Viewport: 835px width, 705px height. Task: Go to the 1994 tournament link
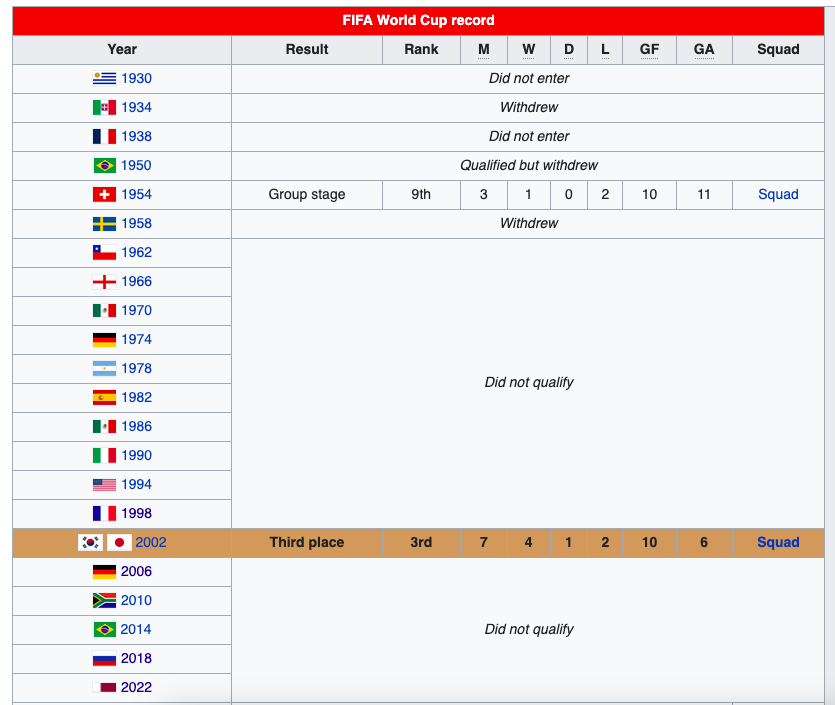[136, 485]
